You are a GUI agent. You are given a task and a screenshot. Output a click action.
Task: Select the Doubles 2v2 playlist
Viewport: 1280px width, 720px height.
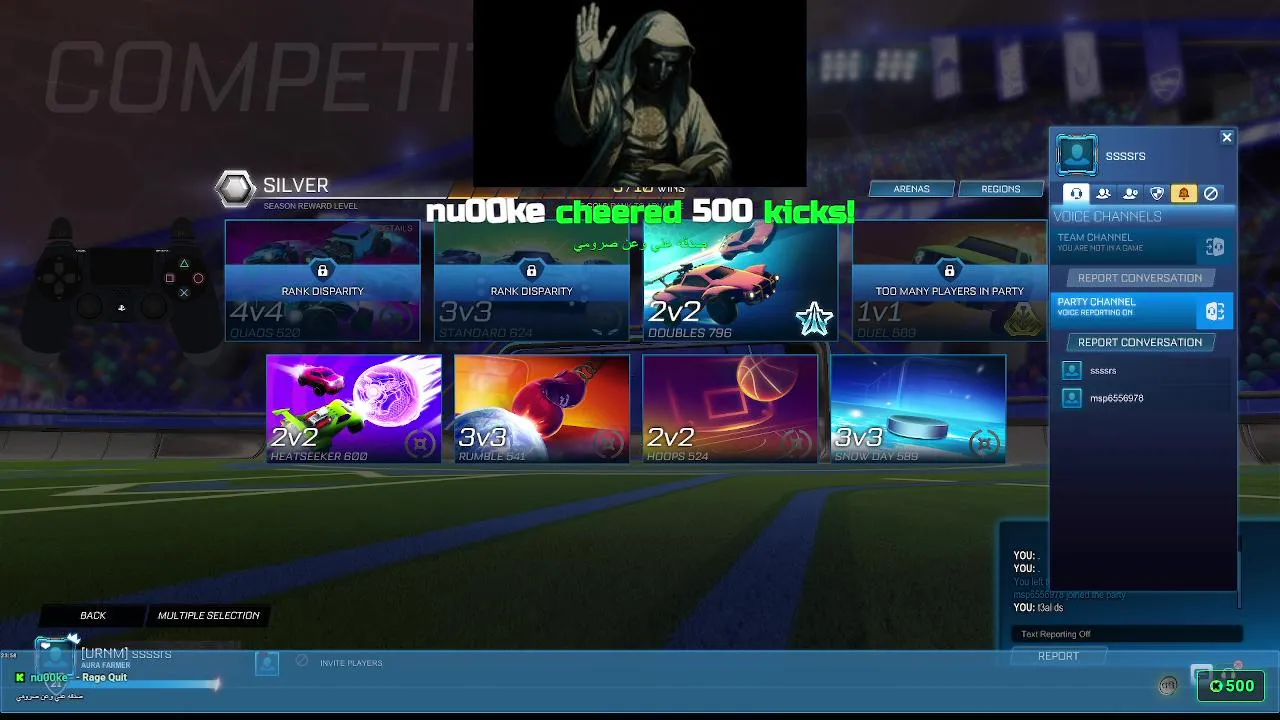740,280
